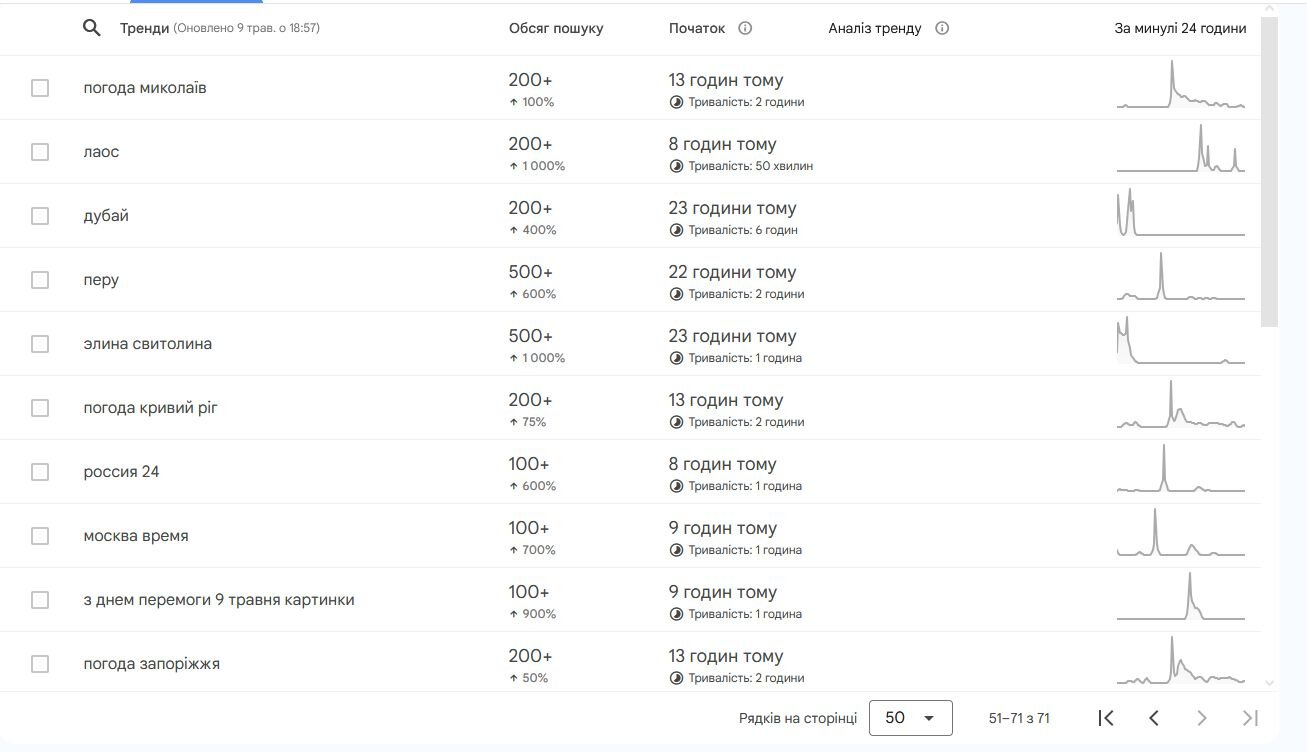Click the sparkline chart for лаос
The height and width of the screenshot is (752, 1307).
1181,152
